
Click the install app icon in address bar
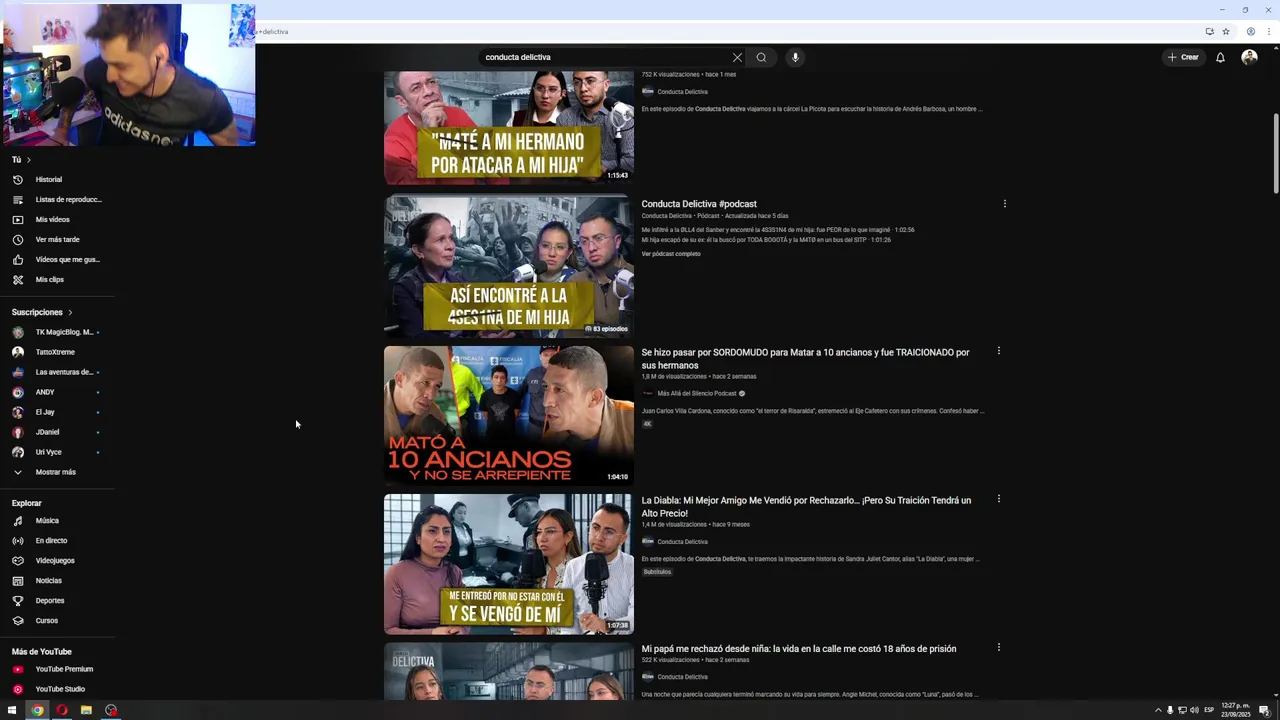pos(1210,31)
